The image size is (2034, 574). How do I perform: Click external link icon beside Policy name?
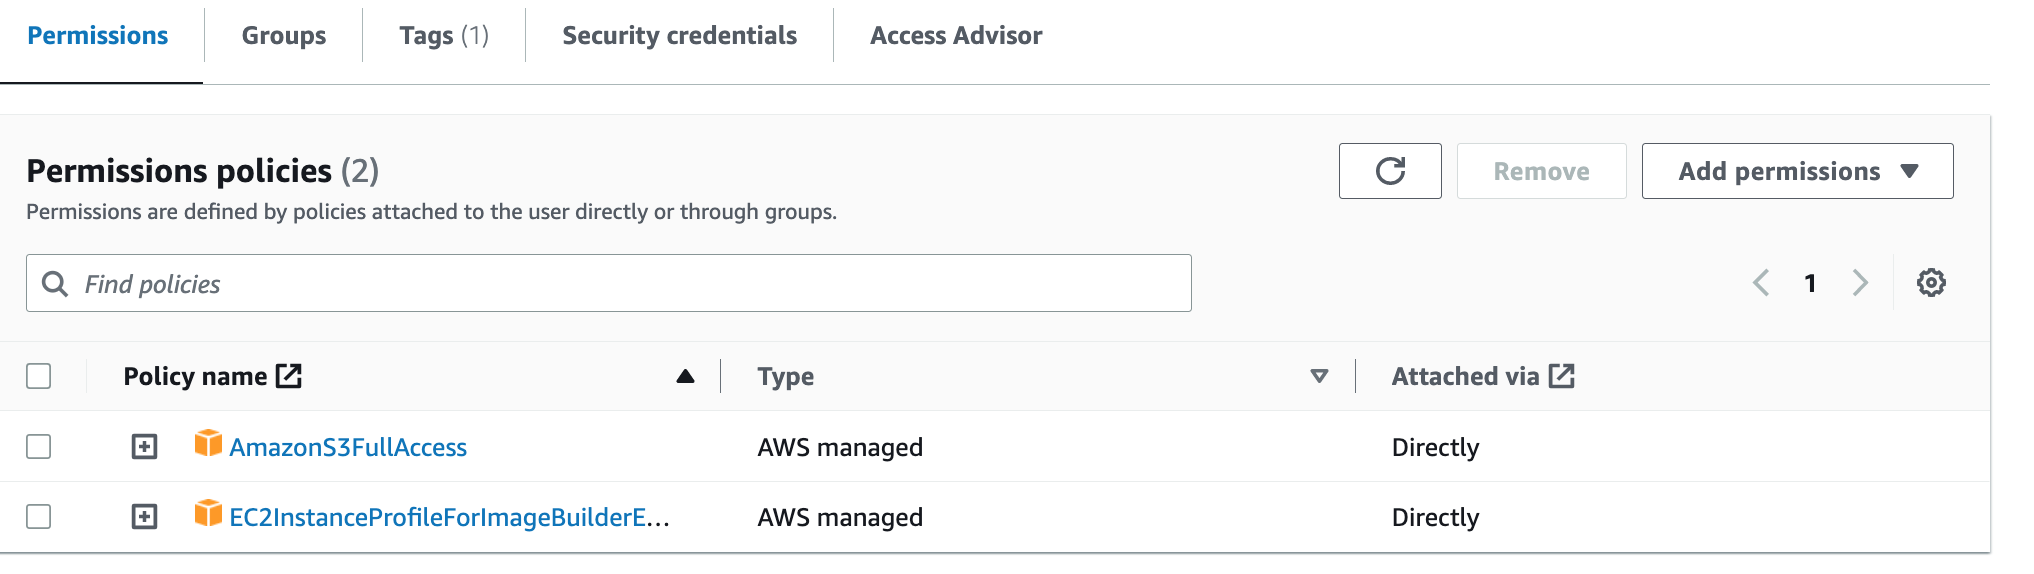pyautogui.click(x=289, y=376)
